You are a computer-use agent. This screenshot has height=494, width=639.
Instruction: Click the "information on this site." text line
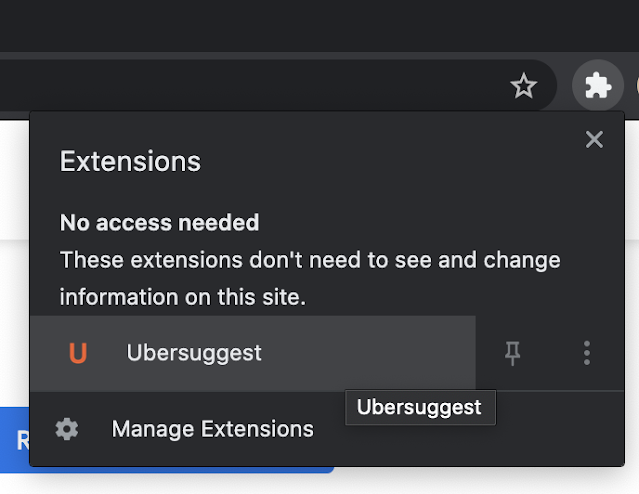[182, 297]
